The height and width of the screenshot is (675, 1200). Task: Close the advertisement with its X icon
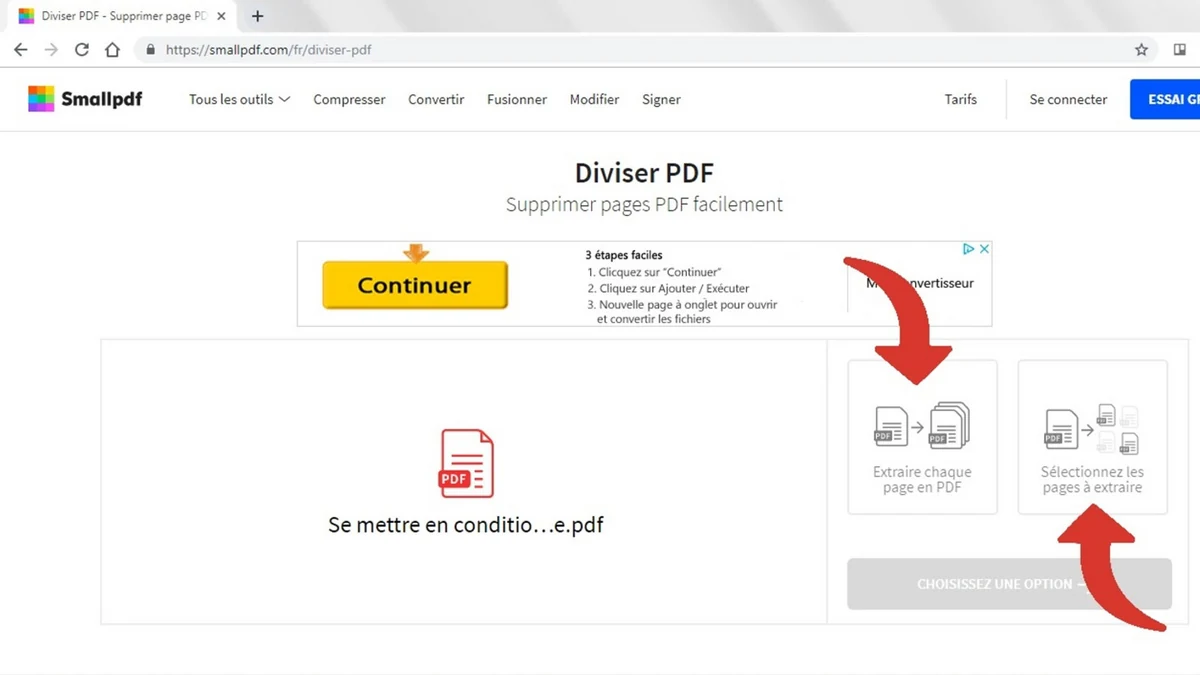pos(985,248)
